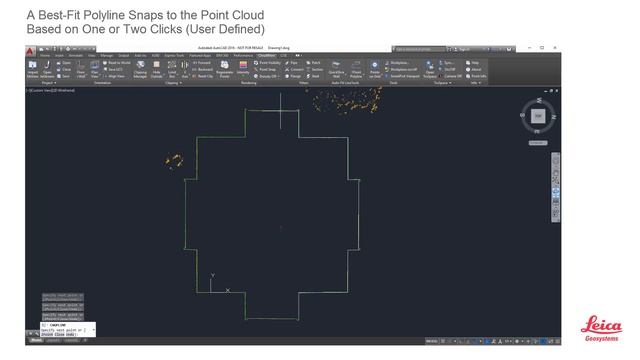Click the Plan View orientation tool

(x=94, y=69)
